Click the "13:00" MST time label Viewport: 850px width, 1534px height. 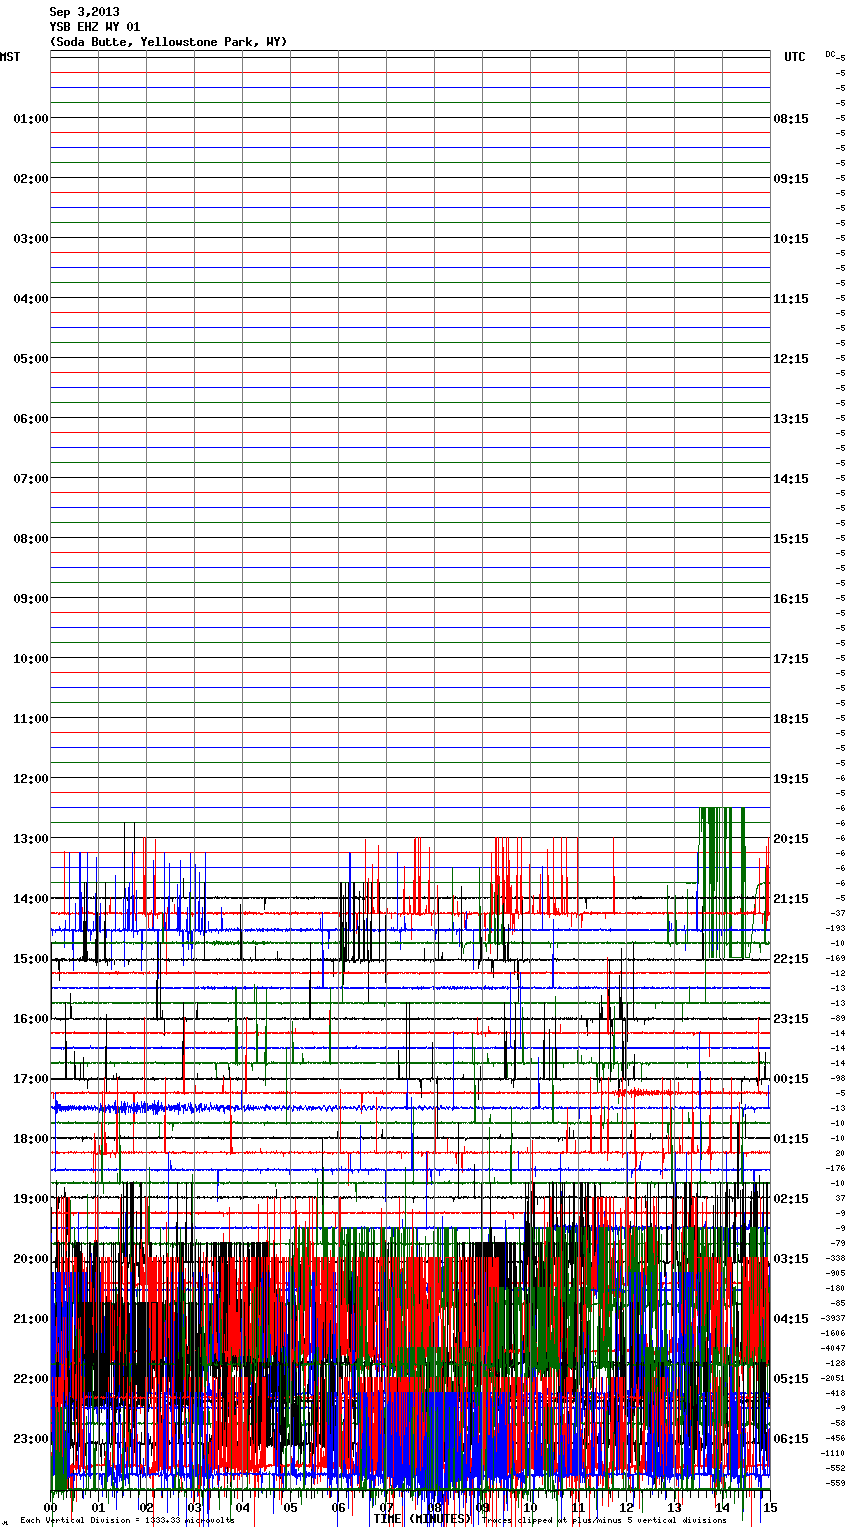click(x=31, y=839)
